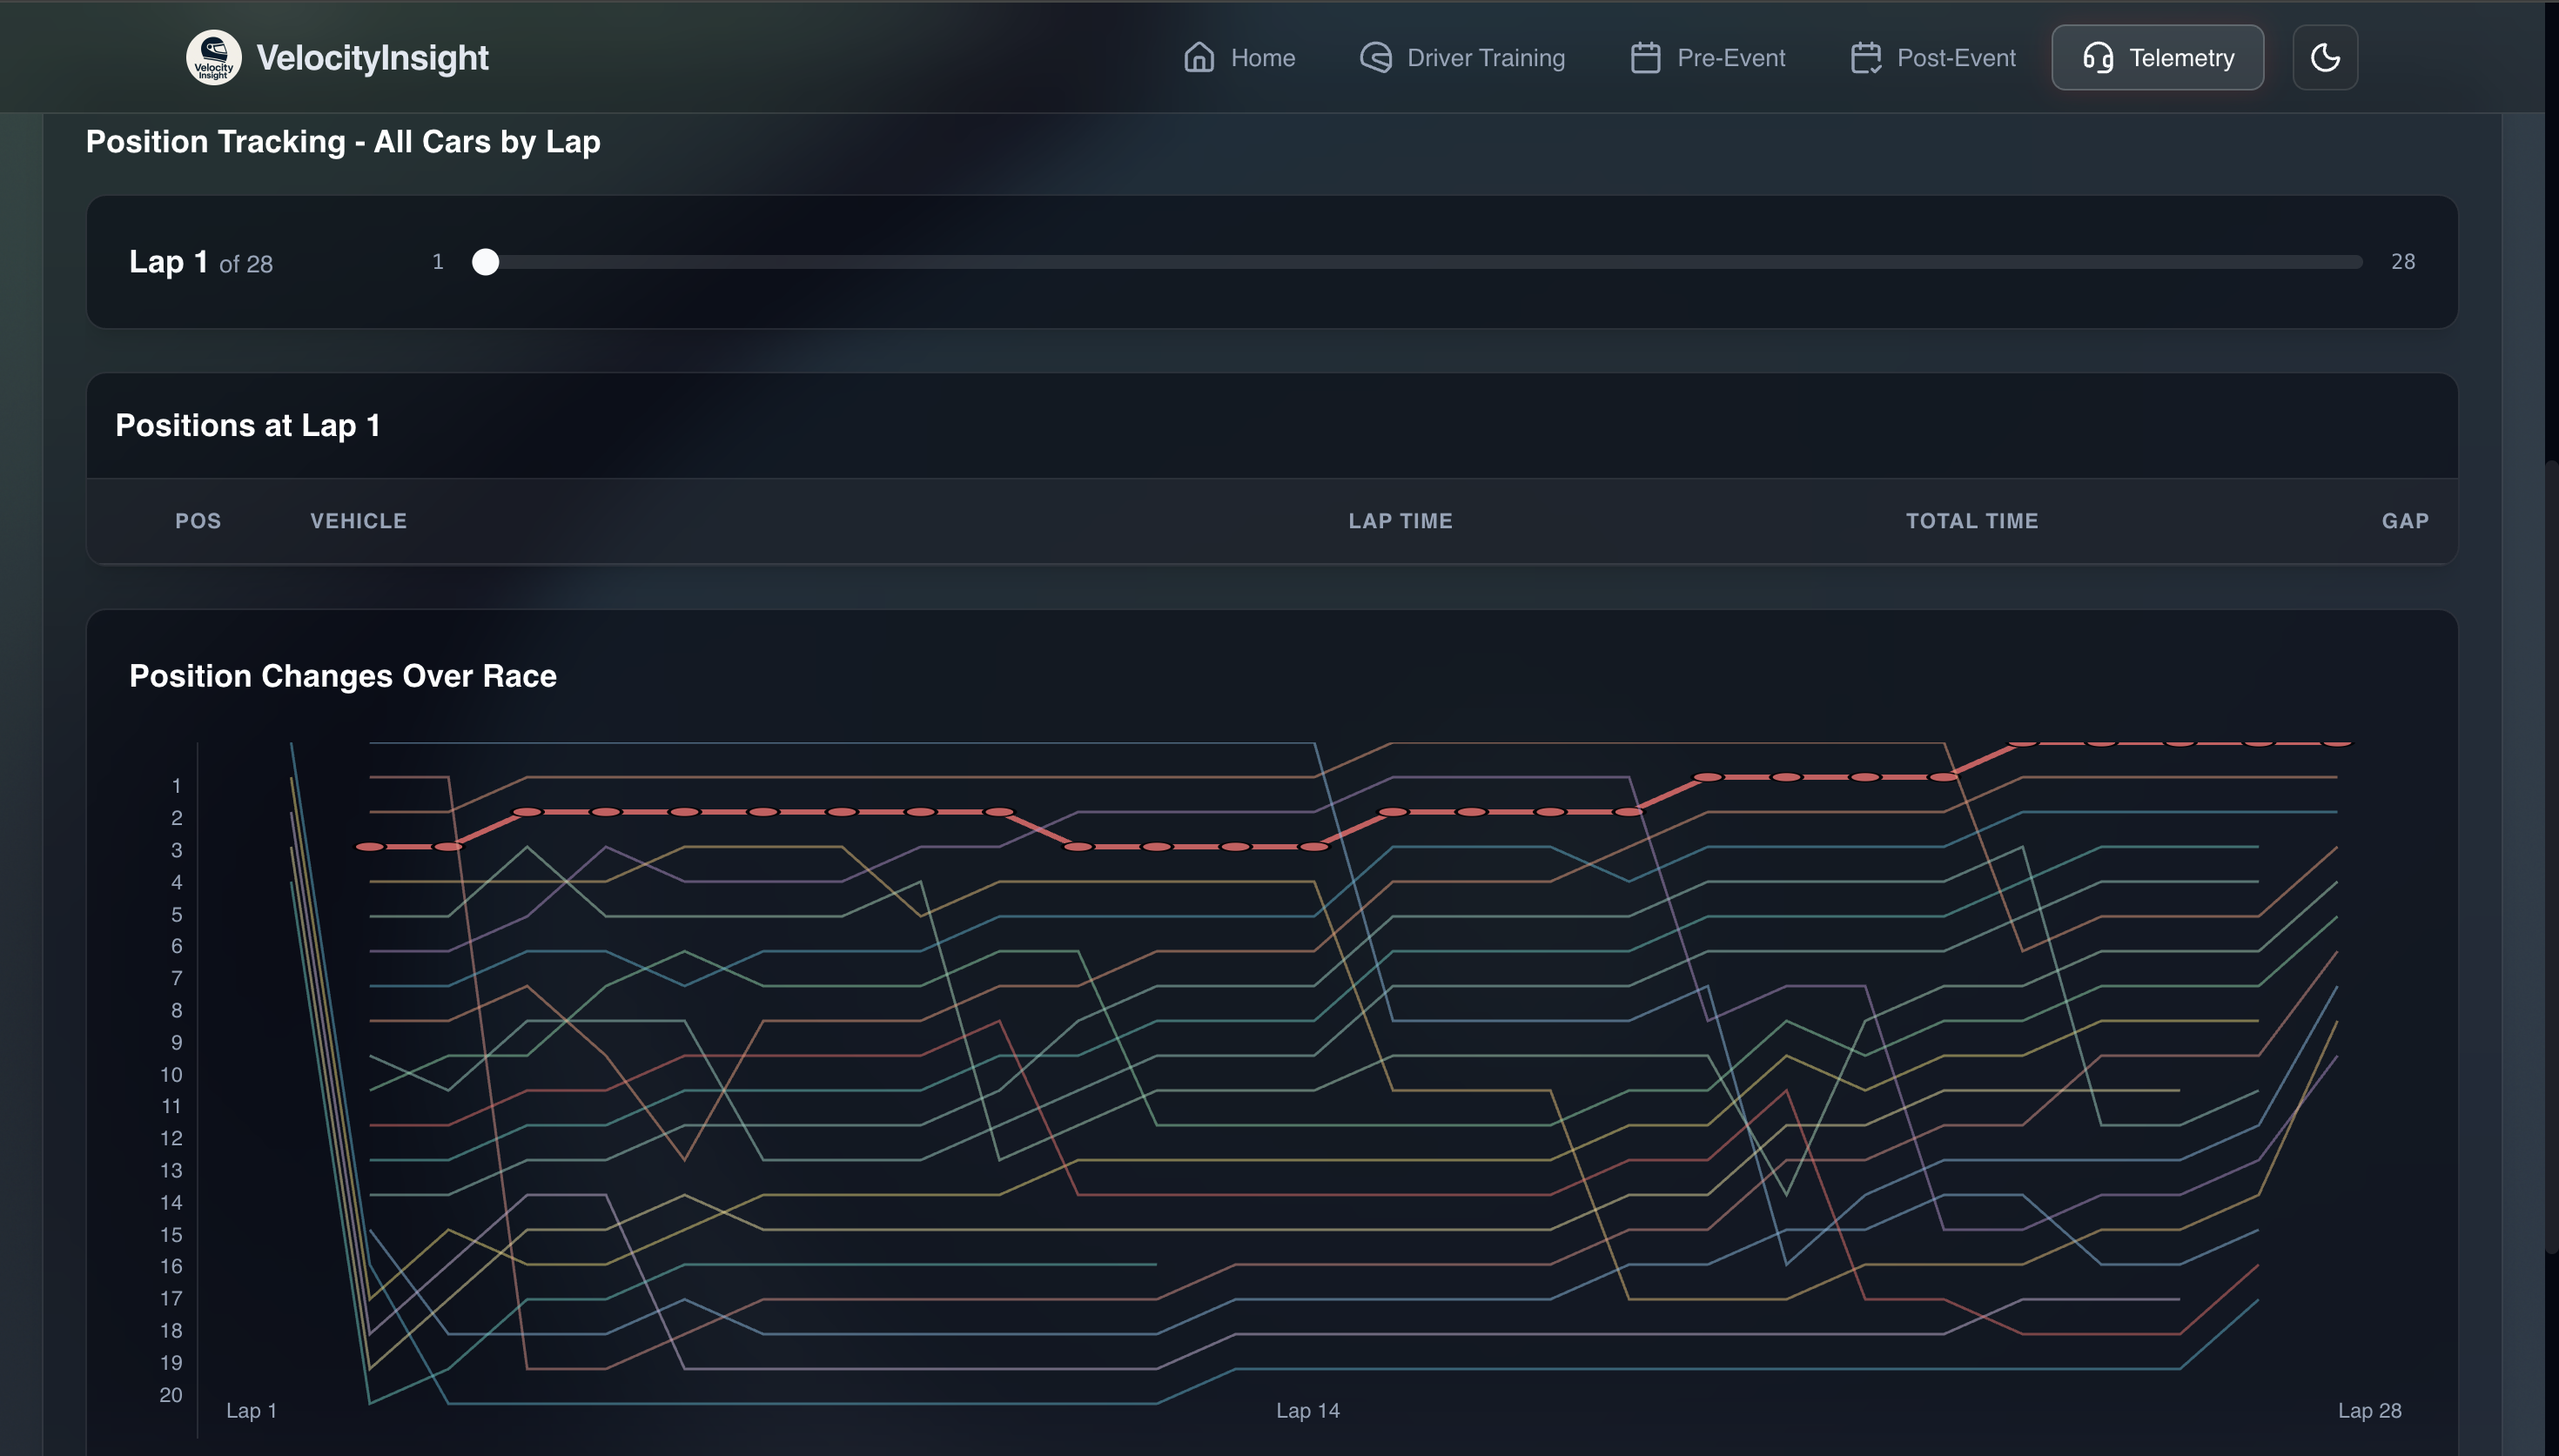Click the POS column header

pos(198,521)
